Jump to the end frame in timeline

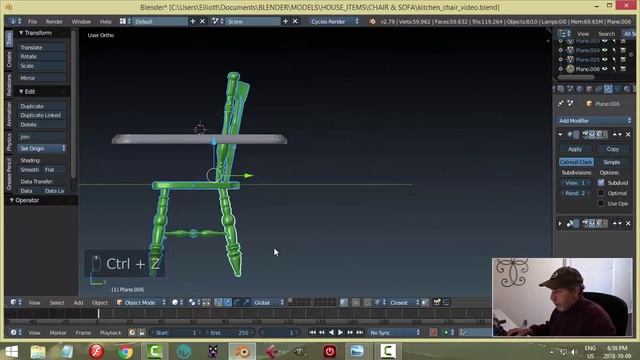(x=359, y=333)
